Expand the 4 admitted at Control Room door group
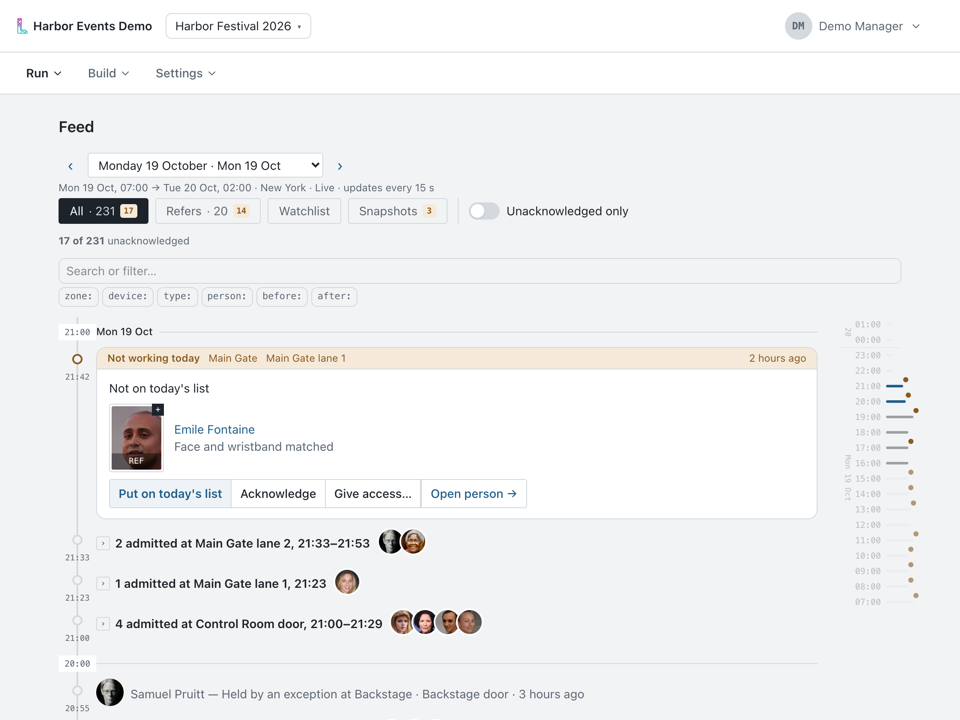 coord(103,624)
